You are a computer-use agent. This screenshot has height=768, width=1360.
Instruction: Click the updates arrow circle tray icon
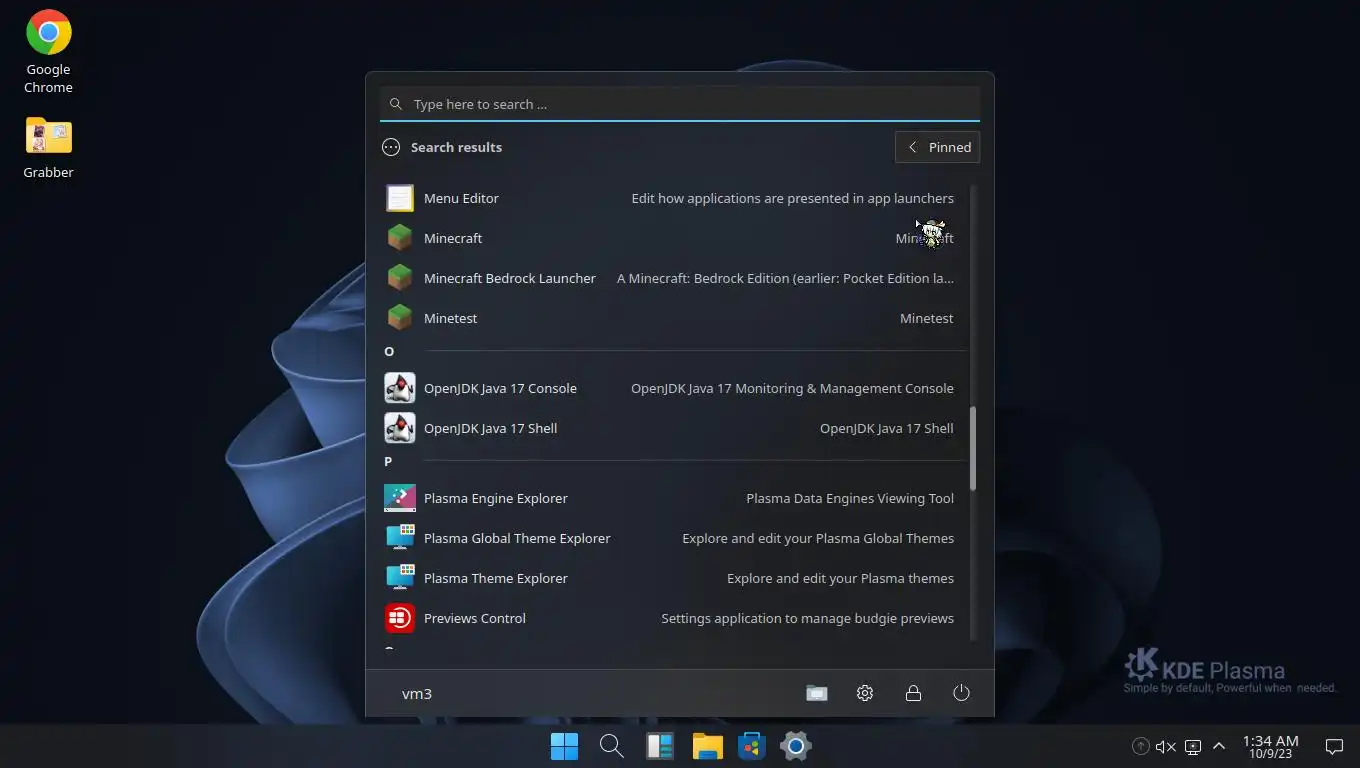[1140, 746]
